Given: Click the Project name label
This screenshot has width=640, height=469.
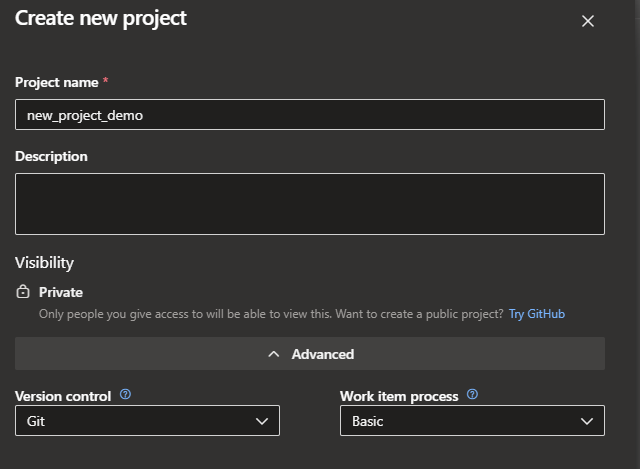Looking at the screenshot, I should [x=56, y=82].
